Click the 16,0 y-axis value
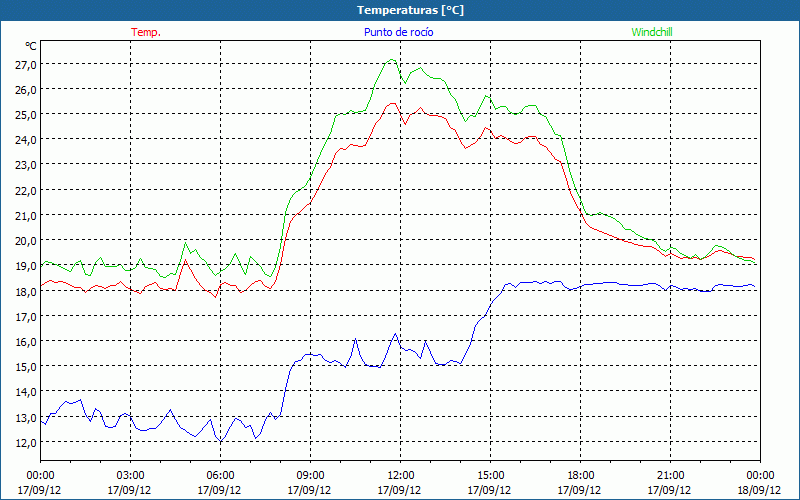800x500 pixels. (26, 342)
